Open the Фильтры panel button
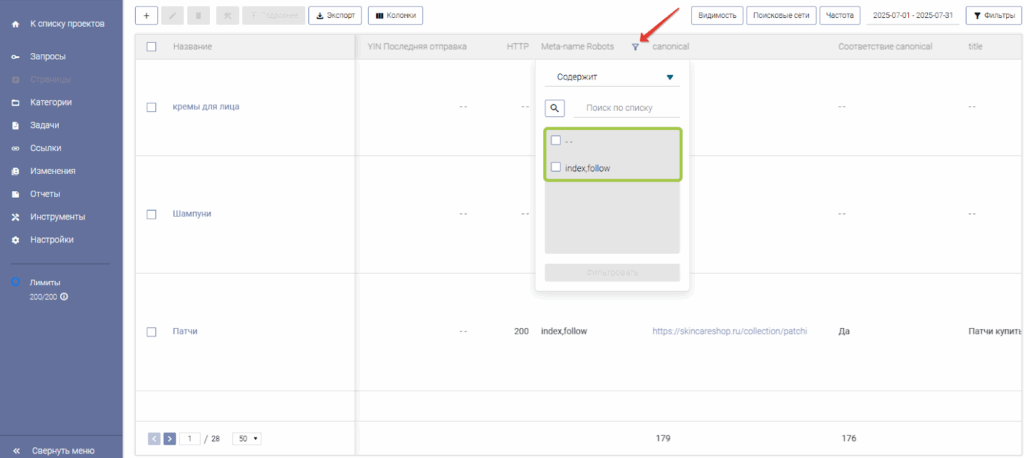Viewport: 1024px width, 458px height. point(992,15)
